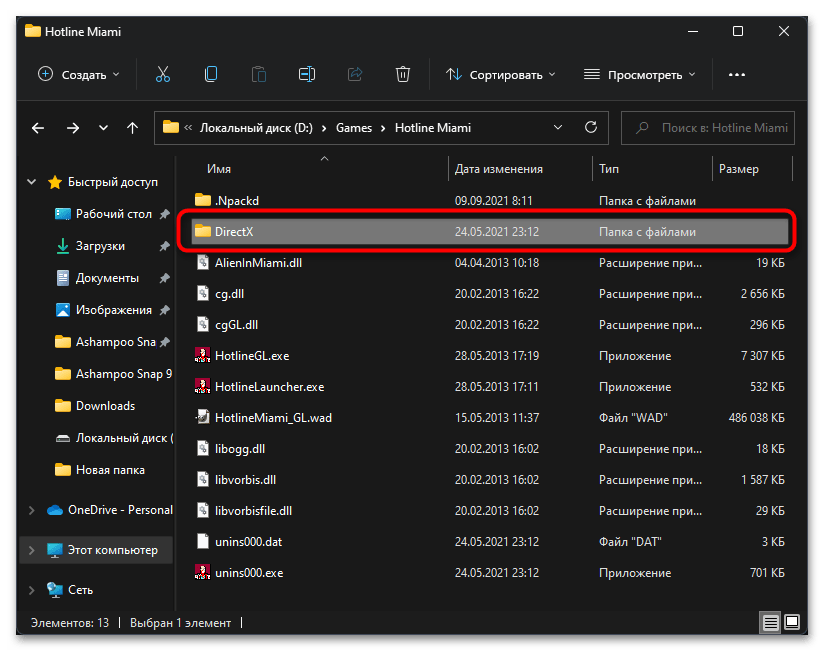Click the Rename icon in toolbar
This screenshot has width=824, height=651.
[307, 74]
